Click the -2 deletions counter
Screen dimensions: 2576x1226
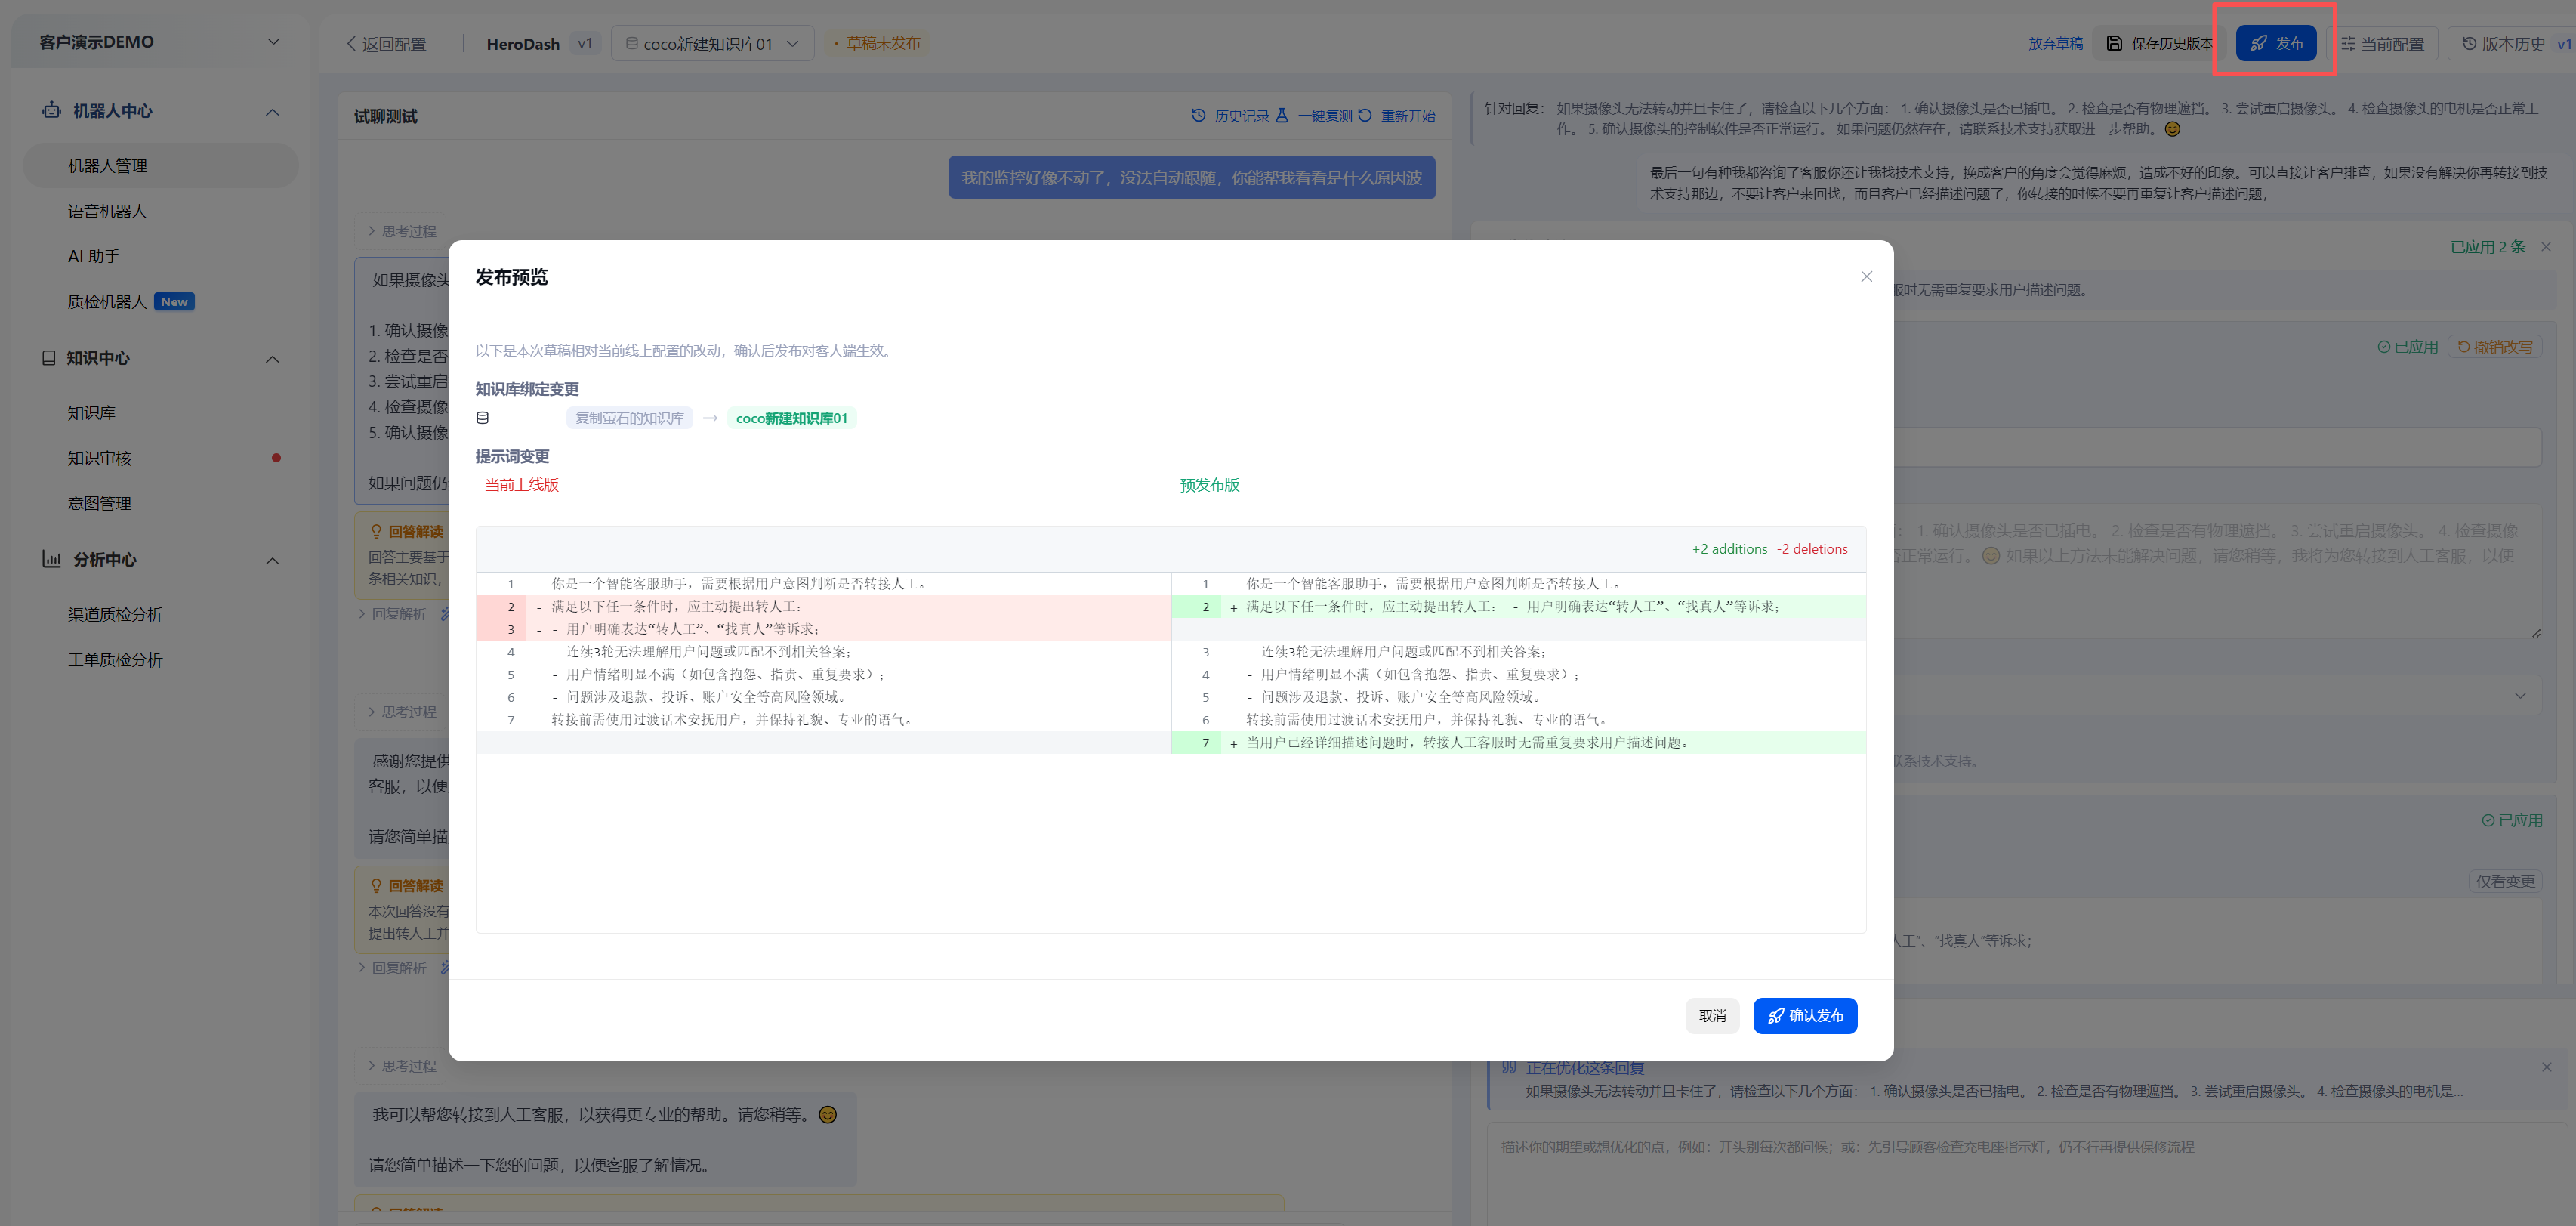[1812, 549]
